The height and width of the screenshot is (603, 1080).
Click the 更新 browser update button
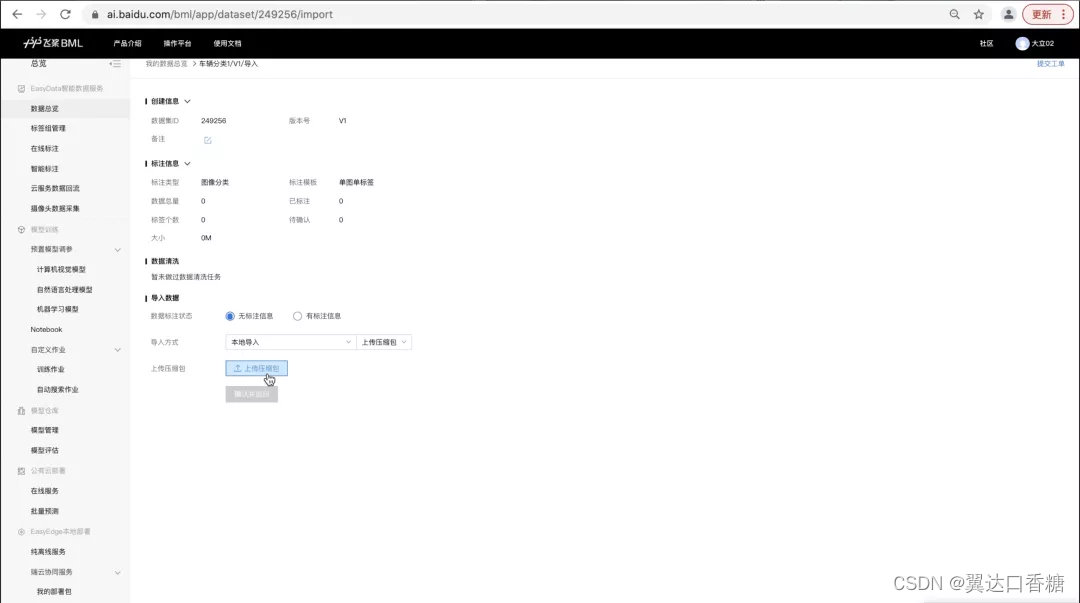click(1041, 14)
